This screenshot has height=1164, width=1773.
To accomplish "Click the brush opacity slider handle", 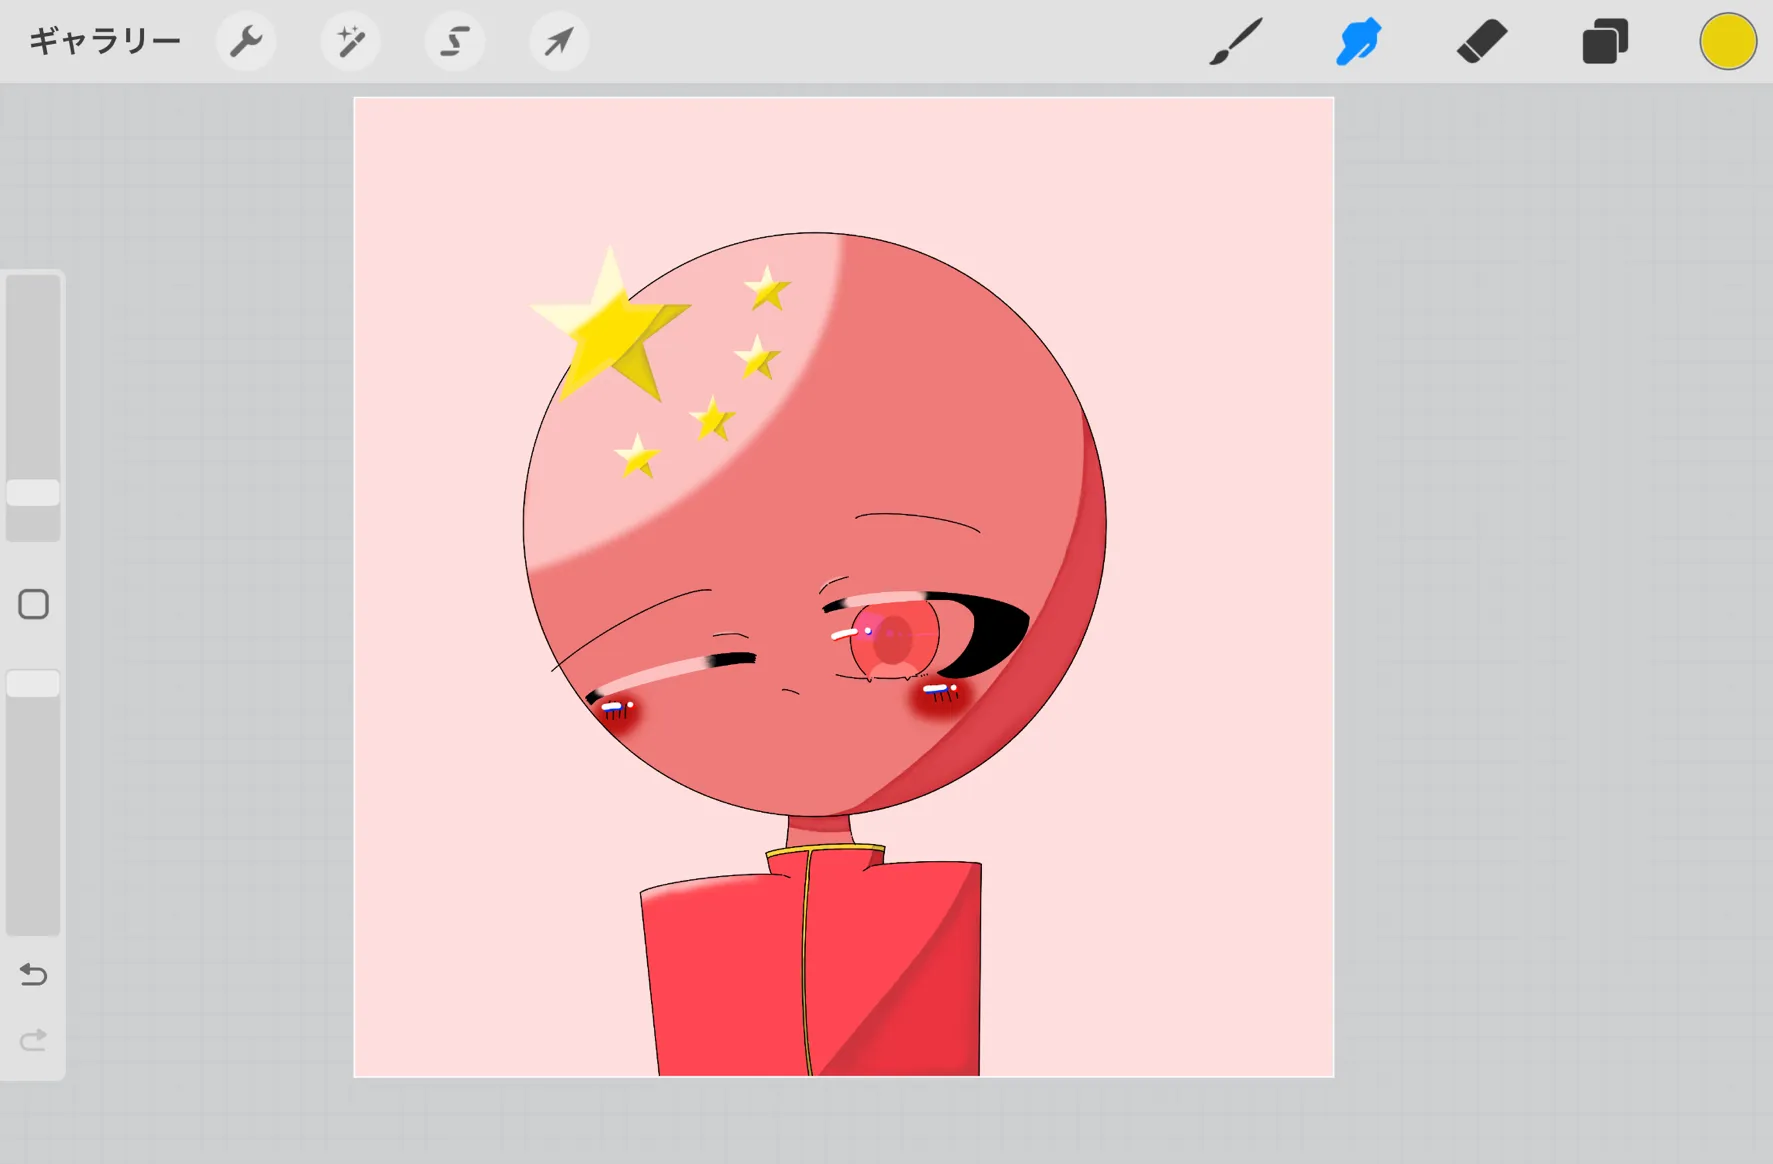I will [x=33, y=684].
